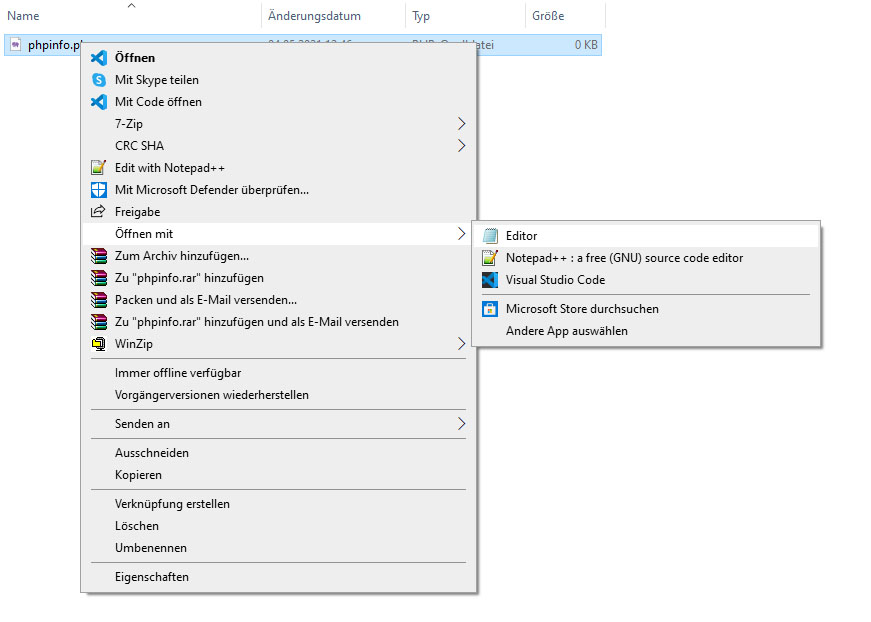
Task: Choose Andere App auswählen
Action: tap(646, 331)
